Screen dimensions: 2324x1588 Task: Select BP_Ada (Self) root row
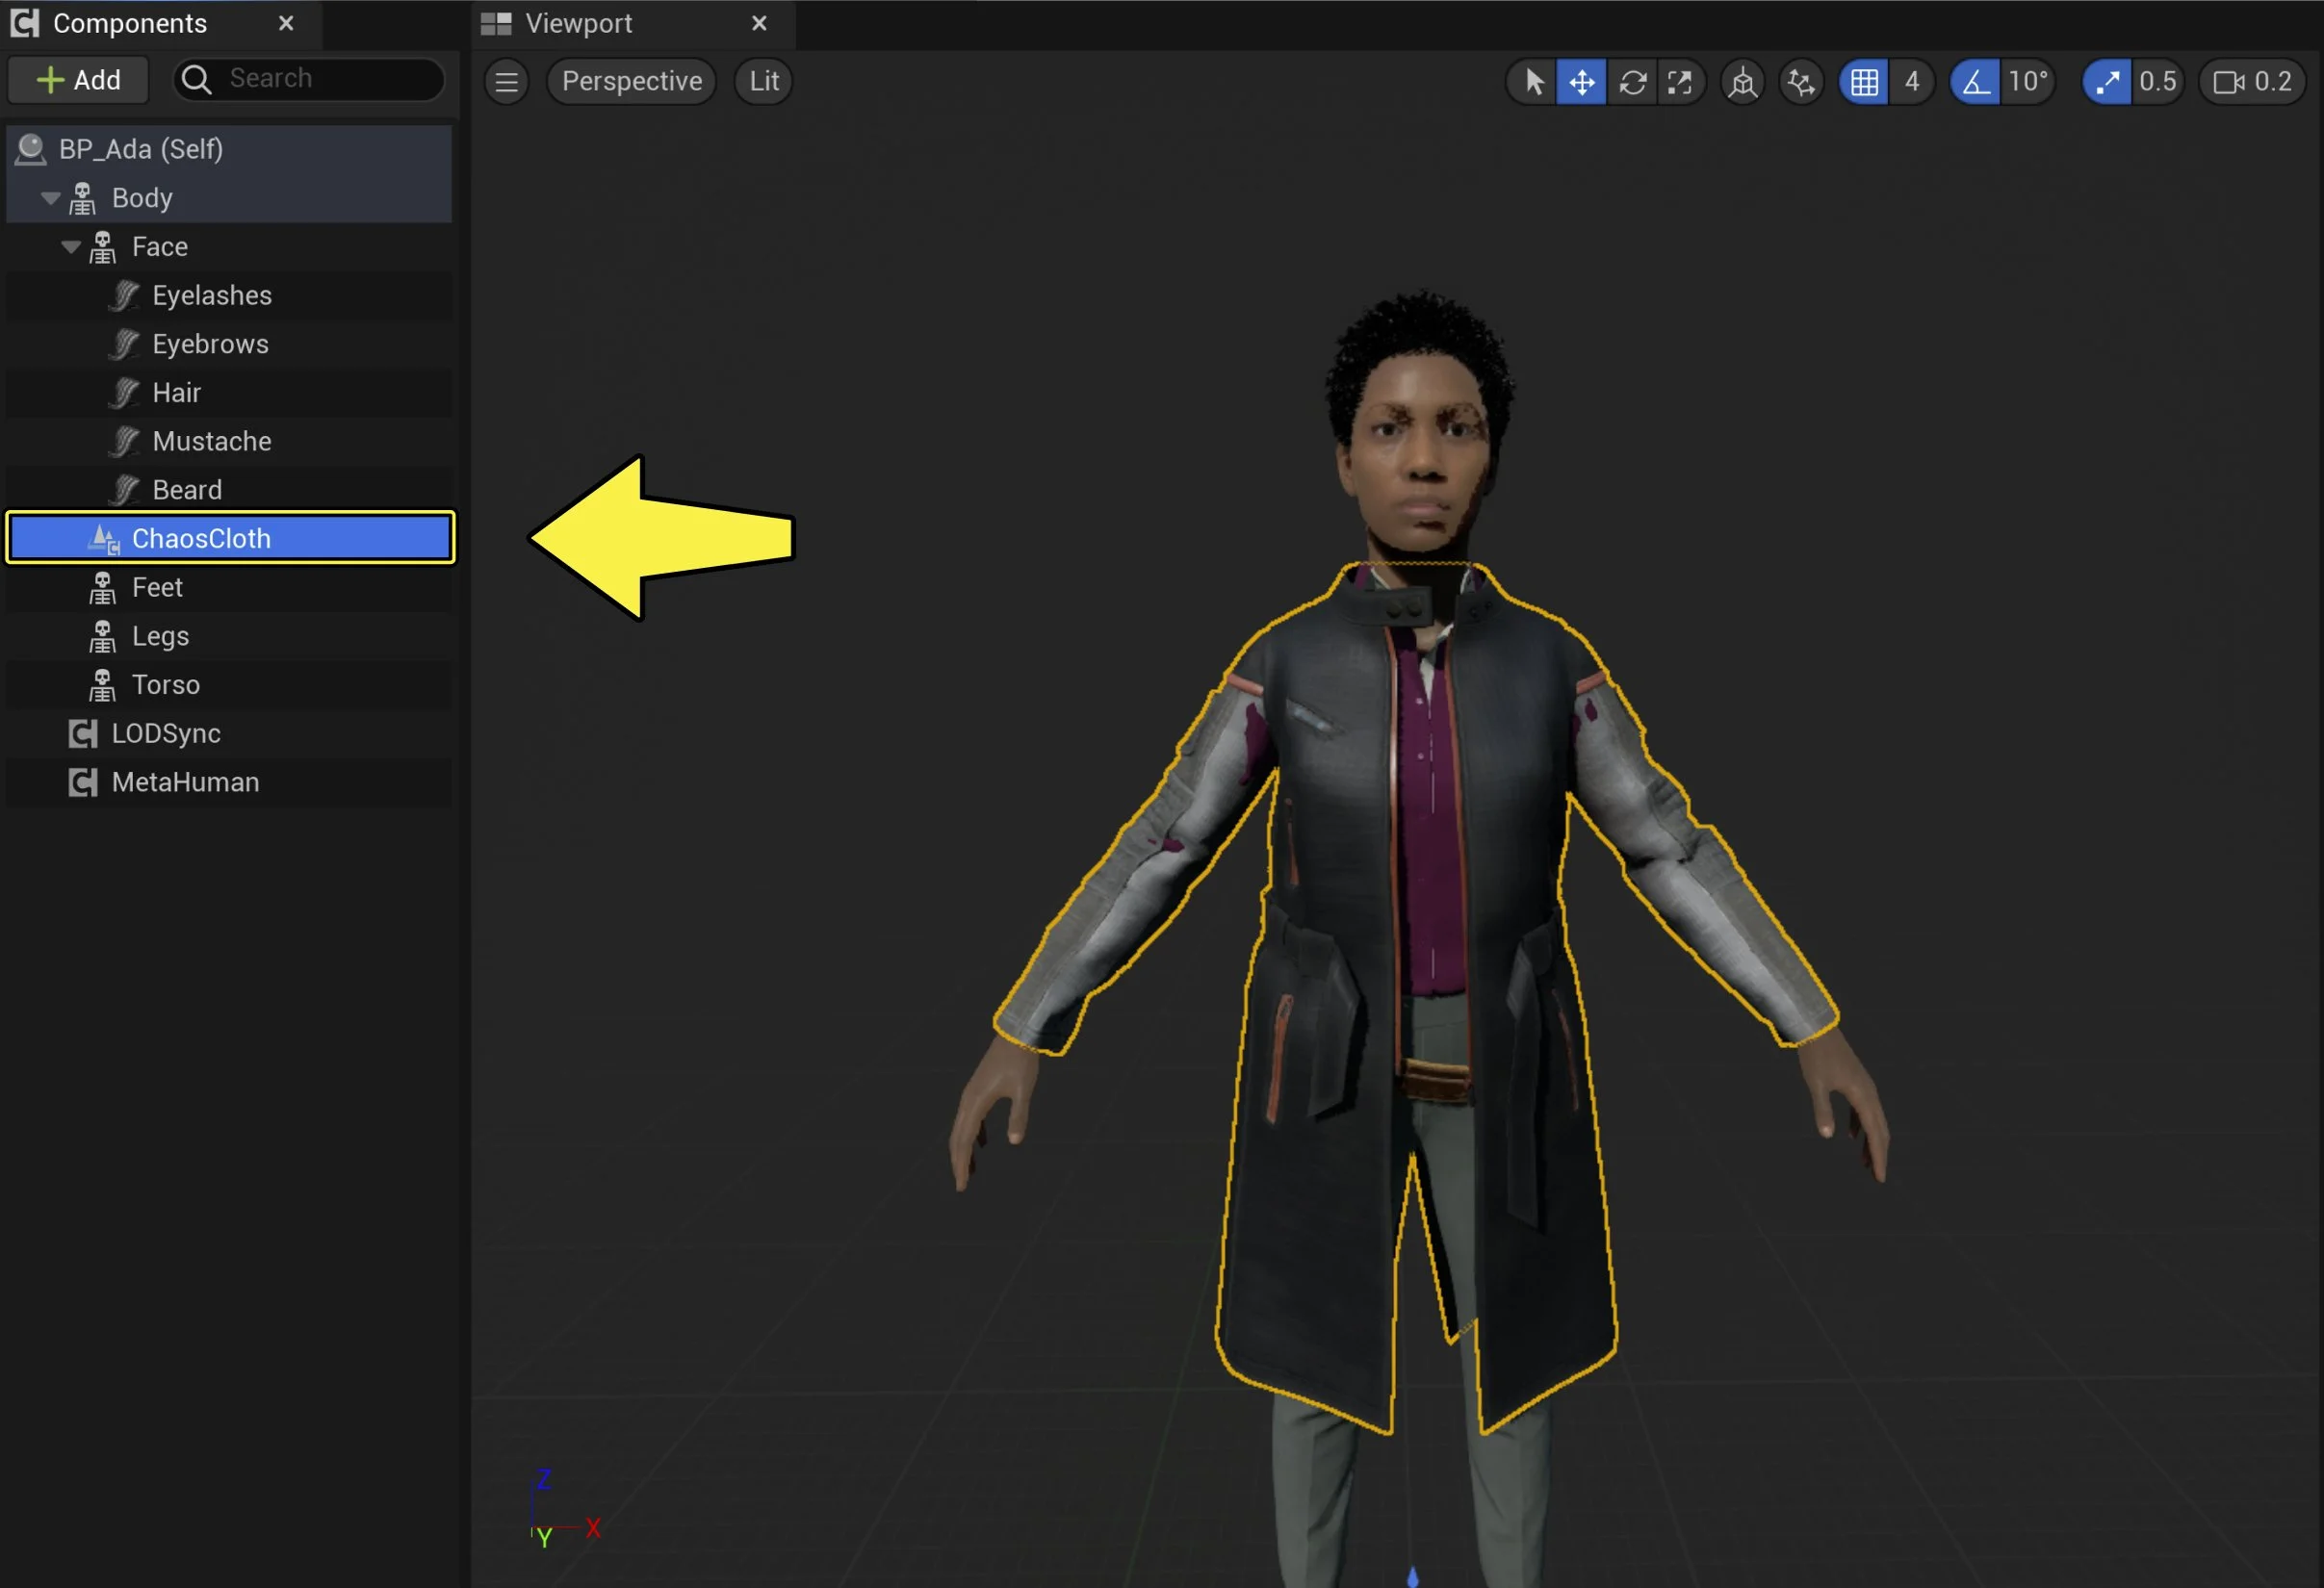point(229,149)
